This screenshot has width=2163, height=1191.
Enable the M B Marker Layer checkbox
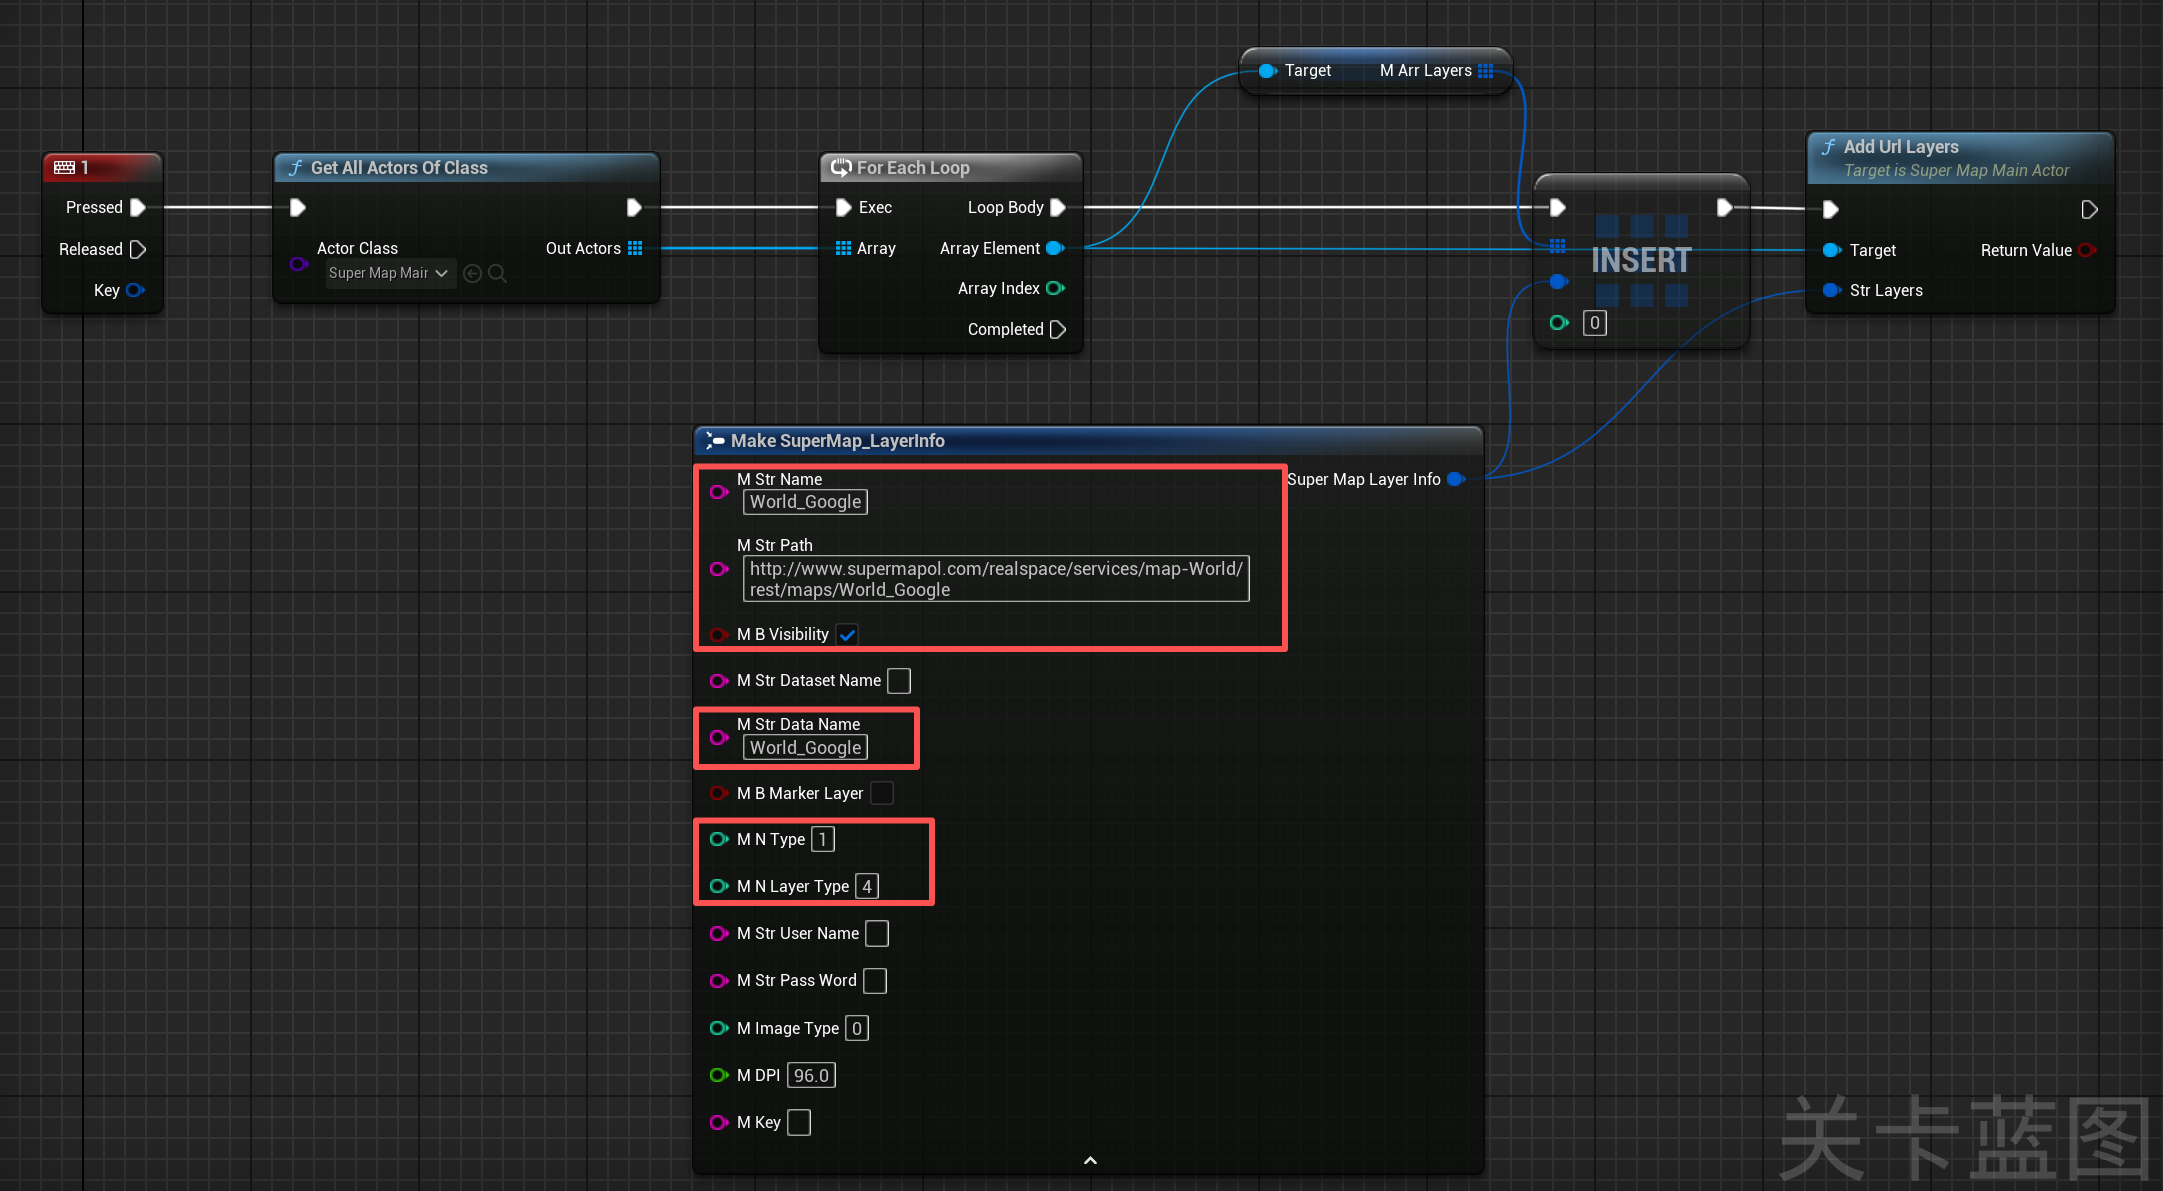click(x=881, y=793)
